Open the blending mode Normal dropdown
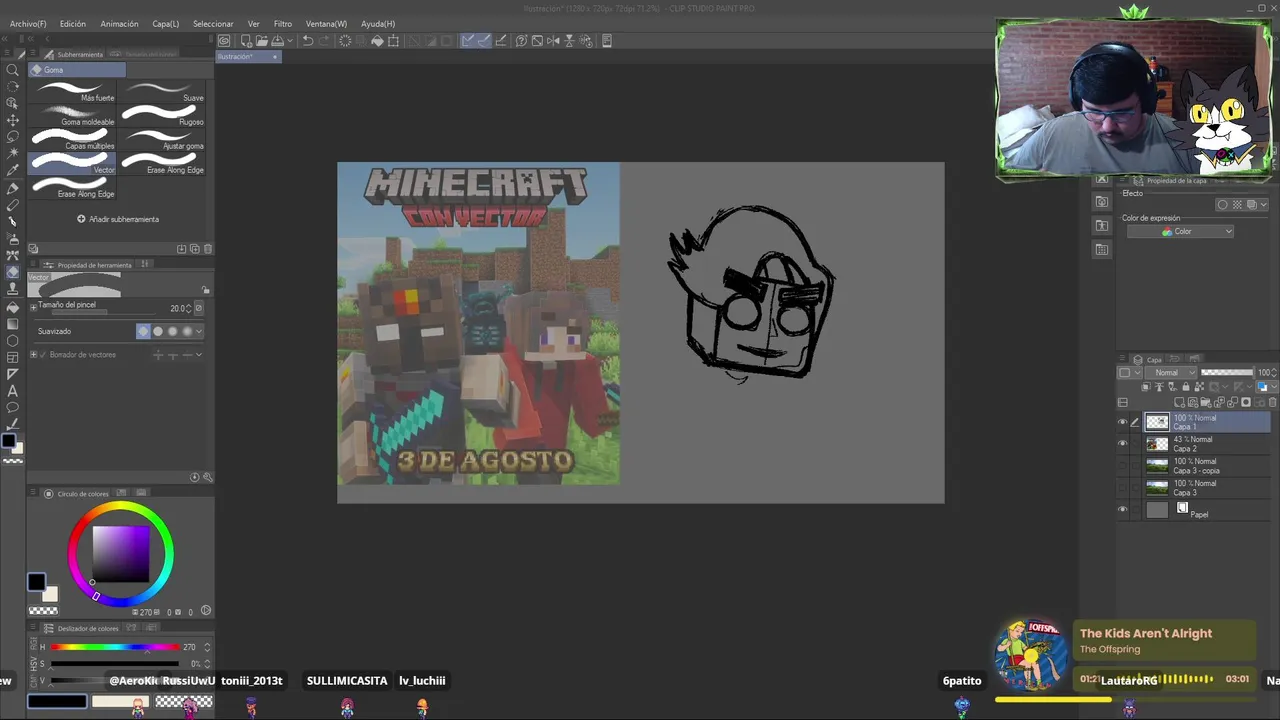1280x720 pixels. [1173, 372]
